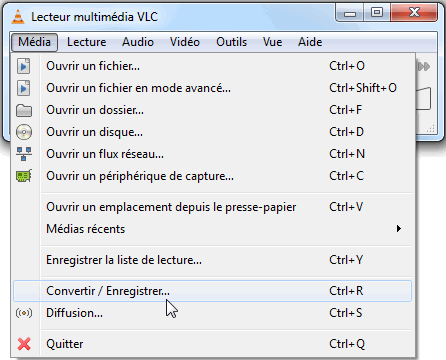Select Convertir / Enregistrer menu entry
This screenshot has width=446, height=360.
pos(212,291)
